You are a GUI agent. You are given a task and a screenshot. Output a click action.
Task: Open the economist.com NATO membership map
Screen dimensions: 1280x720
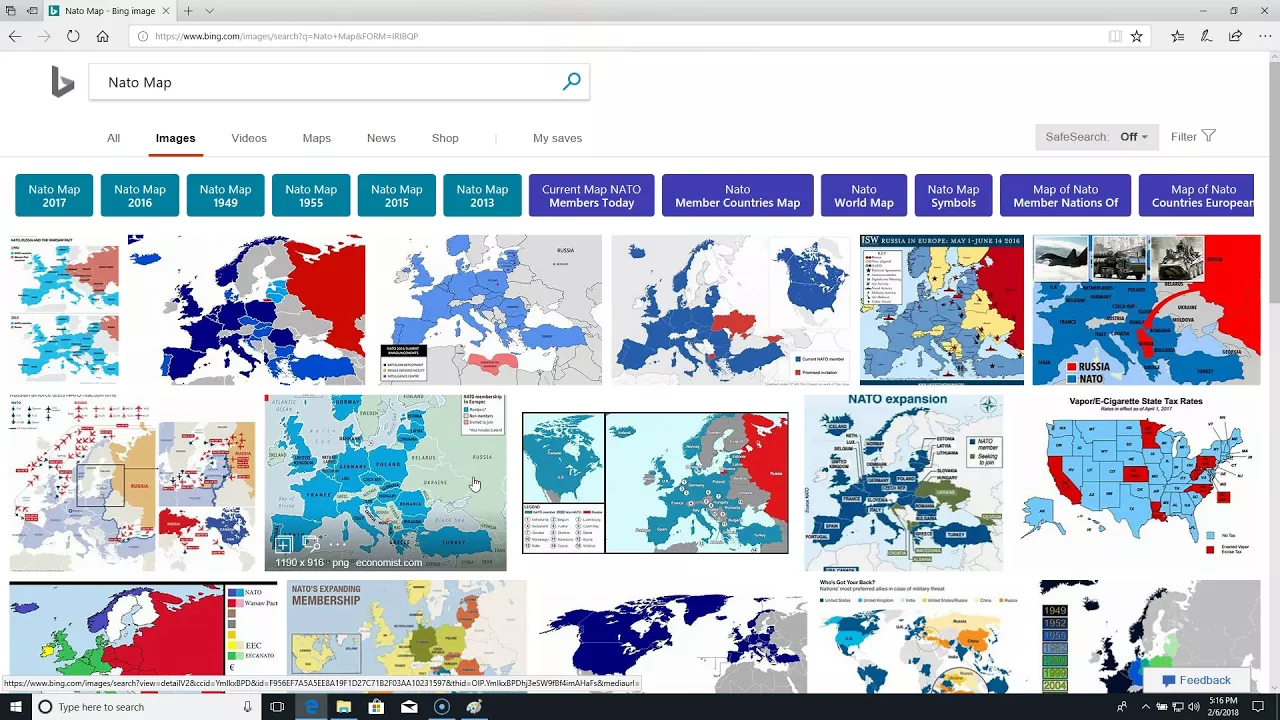385,482
